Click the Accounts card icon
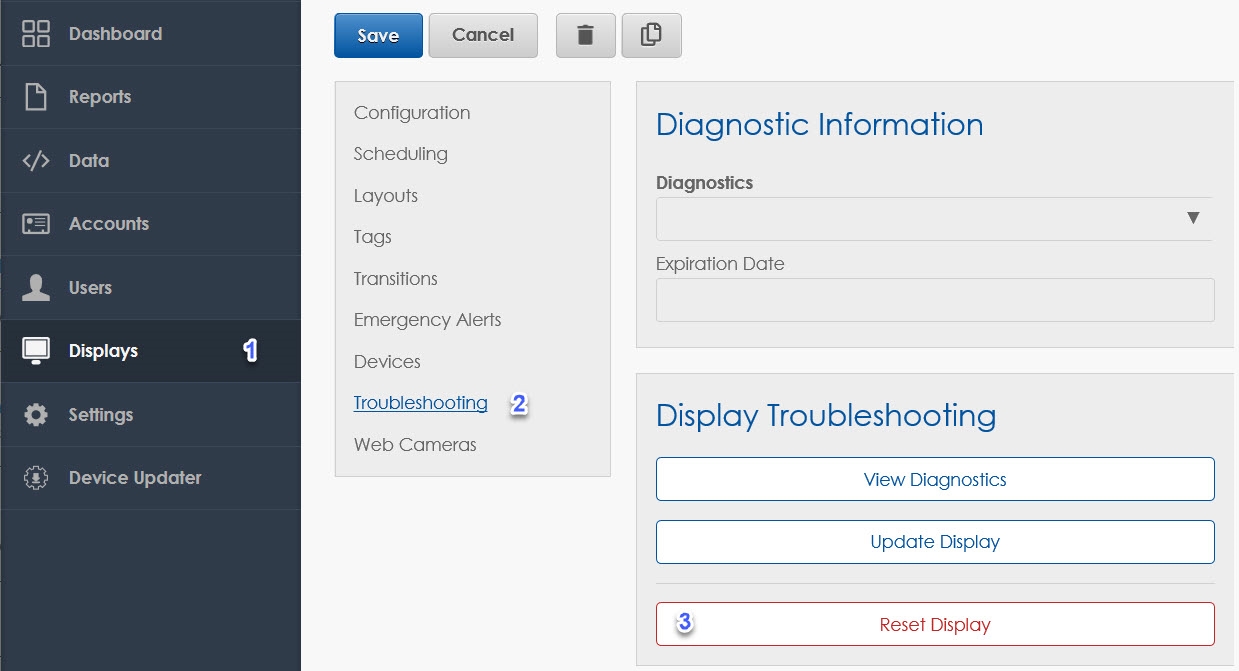The width and height of the screenshot is (1239, 671). click(36, 224)
